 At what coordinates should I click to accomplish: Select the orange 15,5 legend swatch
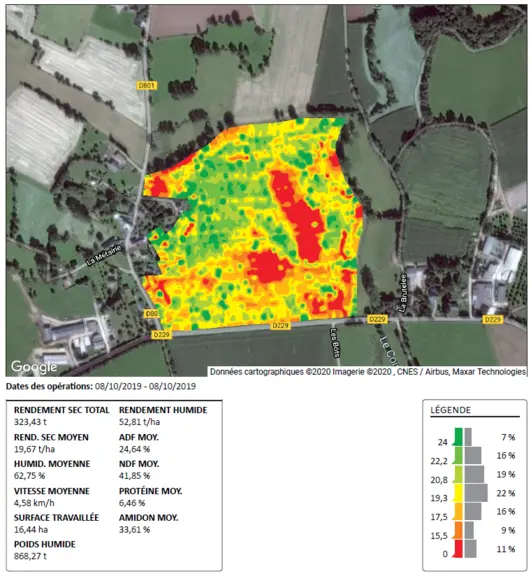[x=458, y=530]
